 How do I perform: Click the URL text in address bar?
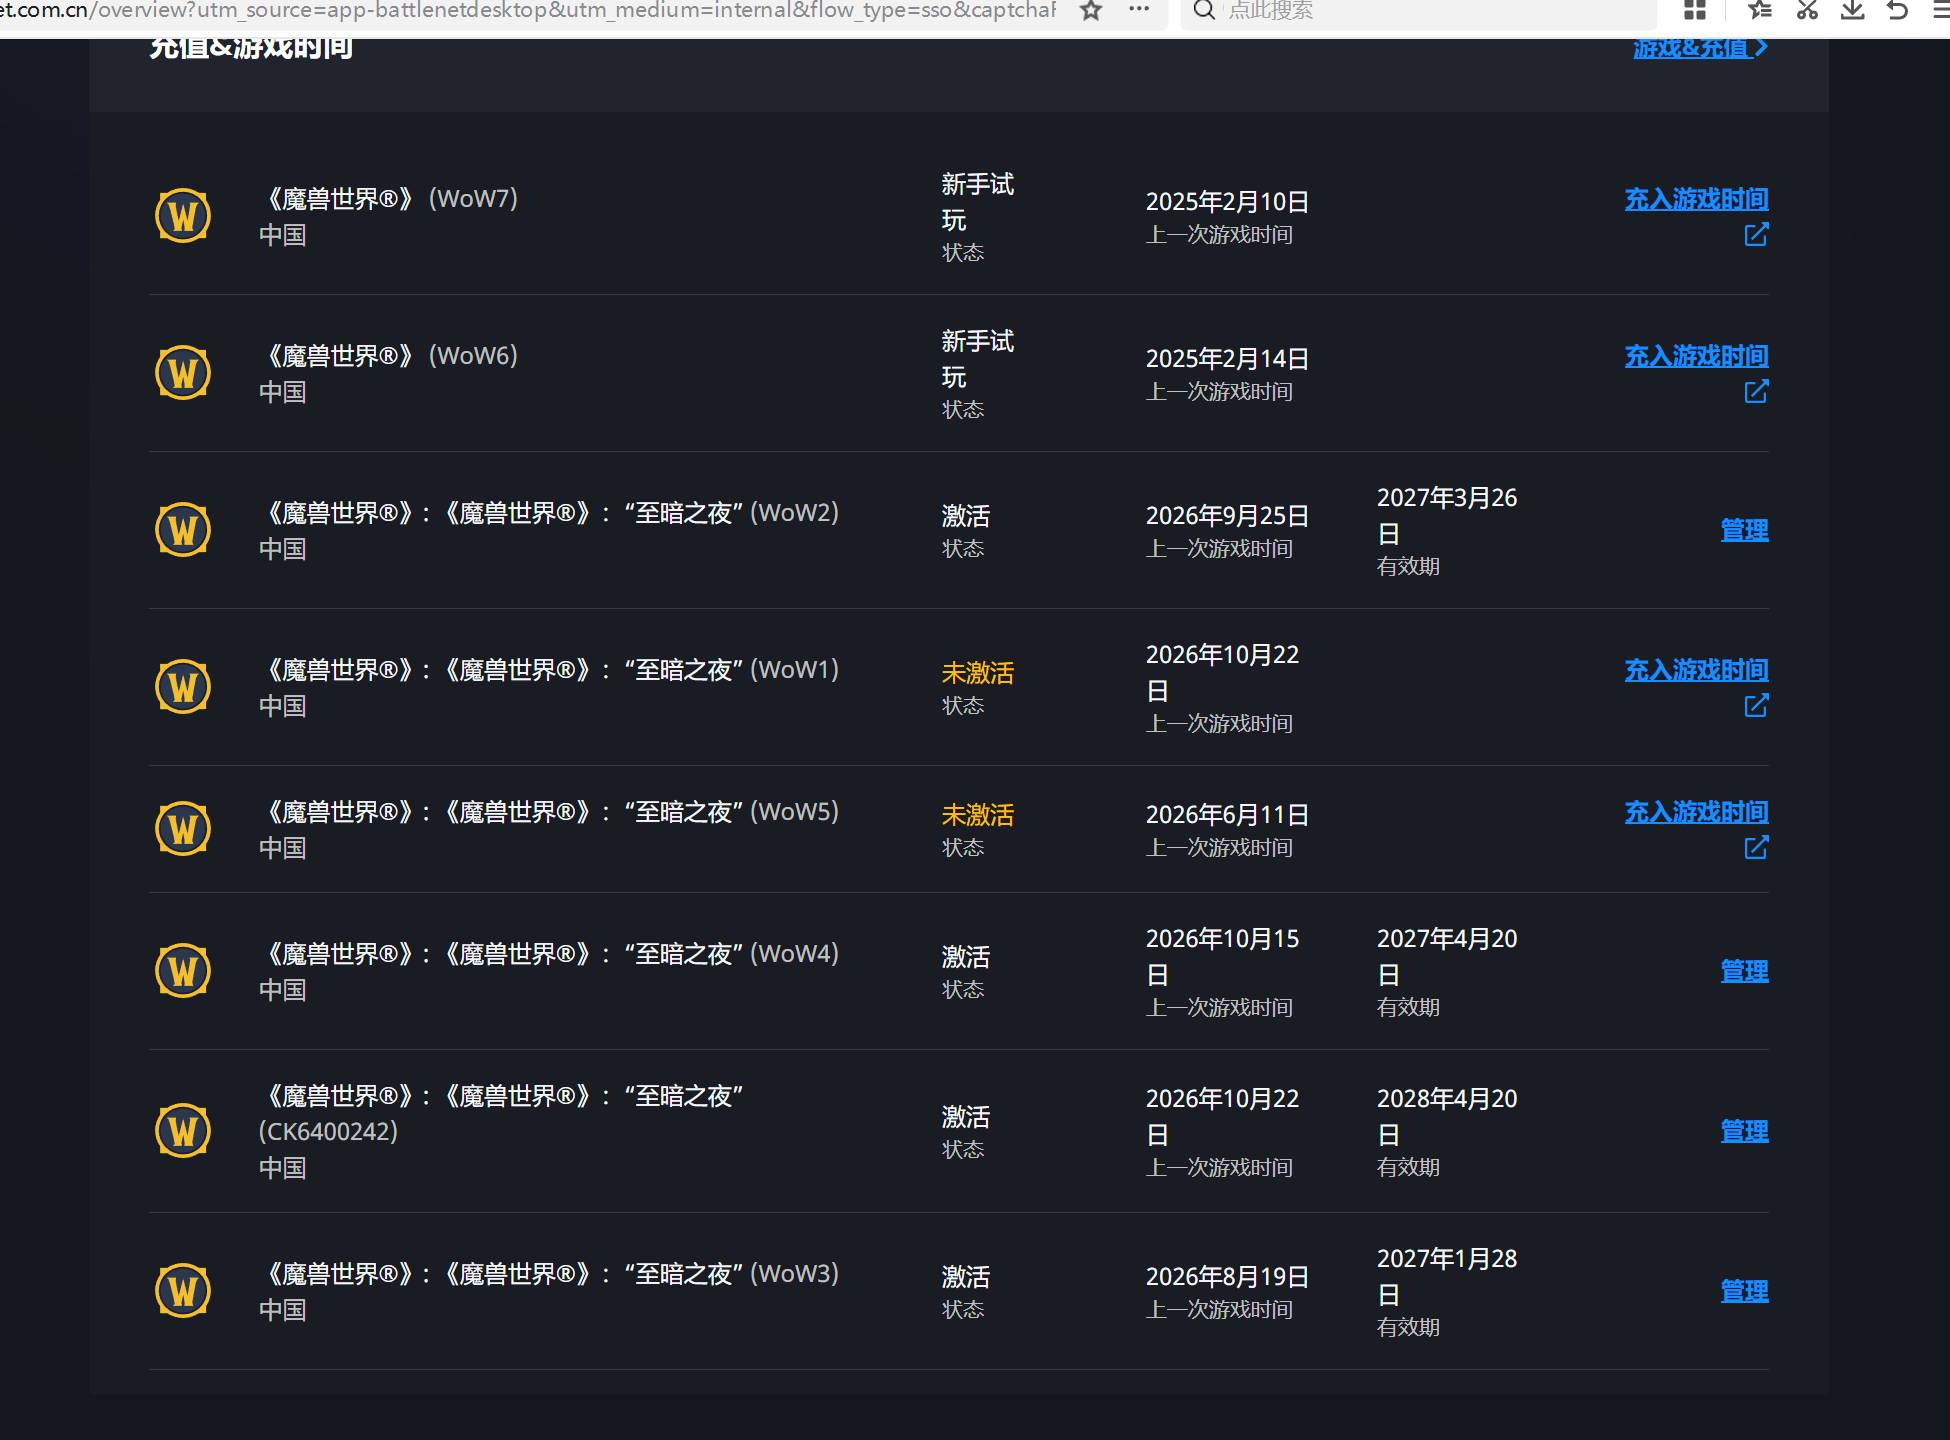[528, 11]
